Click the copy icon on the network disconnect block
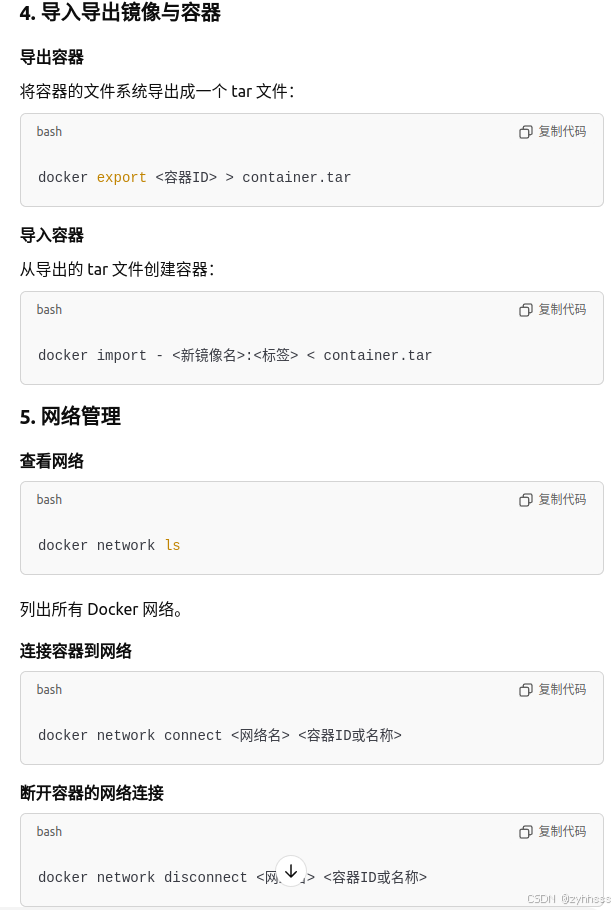The height and width of the screenshot is (910, 615). [525, 831]
